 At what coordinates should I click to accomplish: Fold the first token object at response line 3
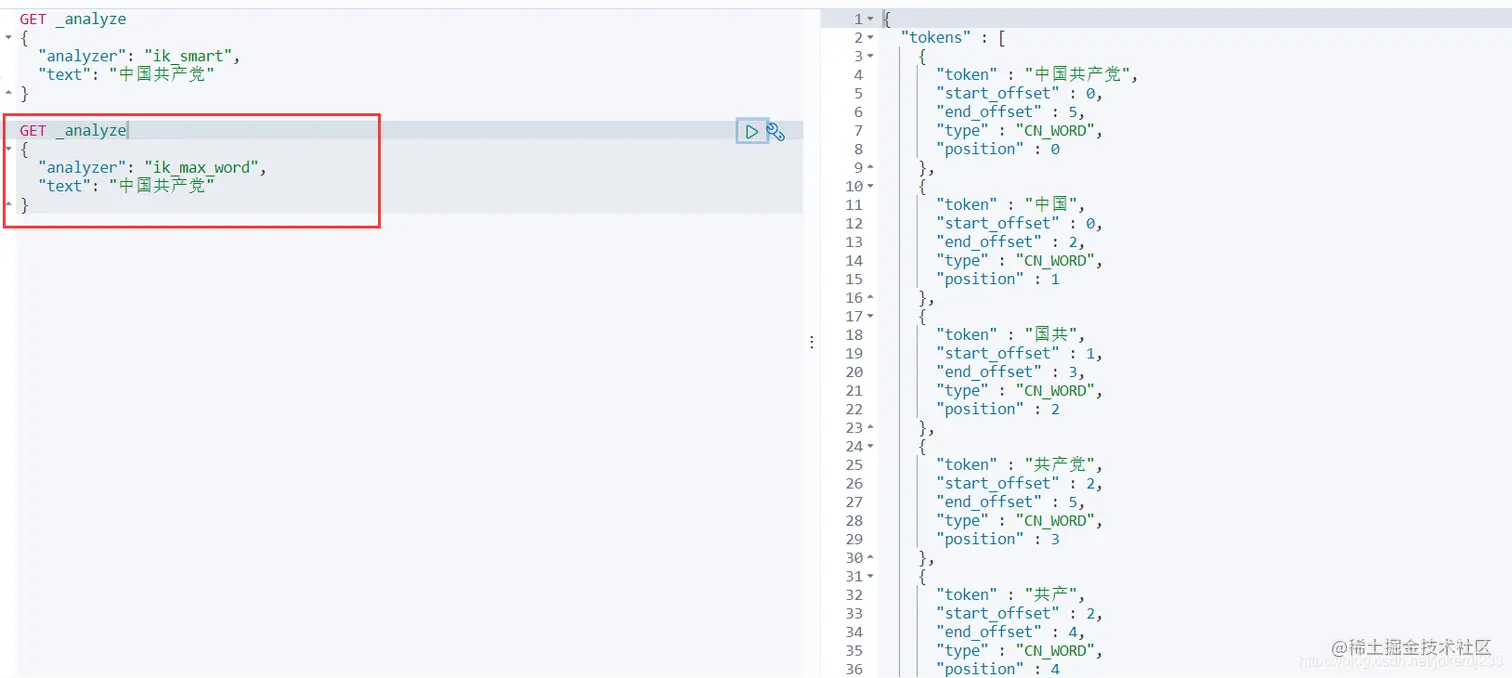pos(870,56)
